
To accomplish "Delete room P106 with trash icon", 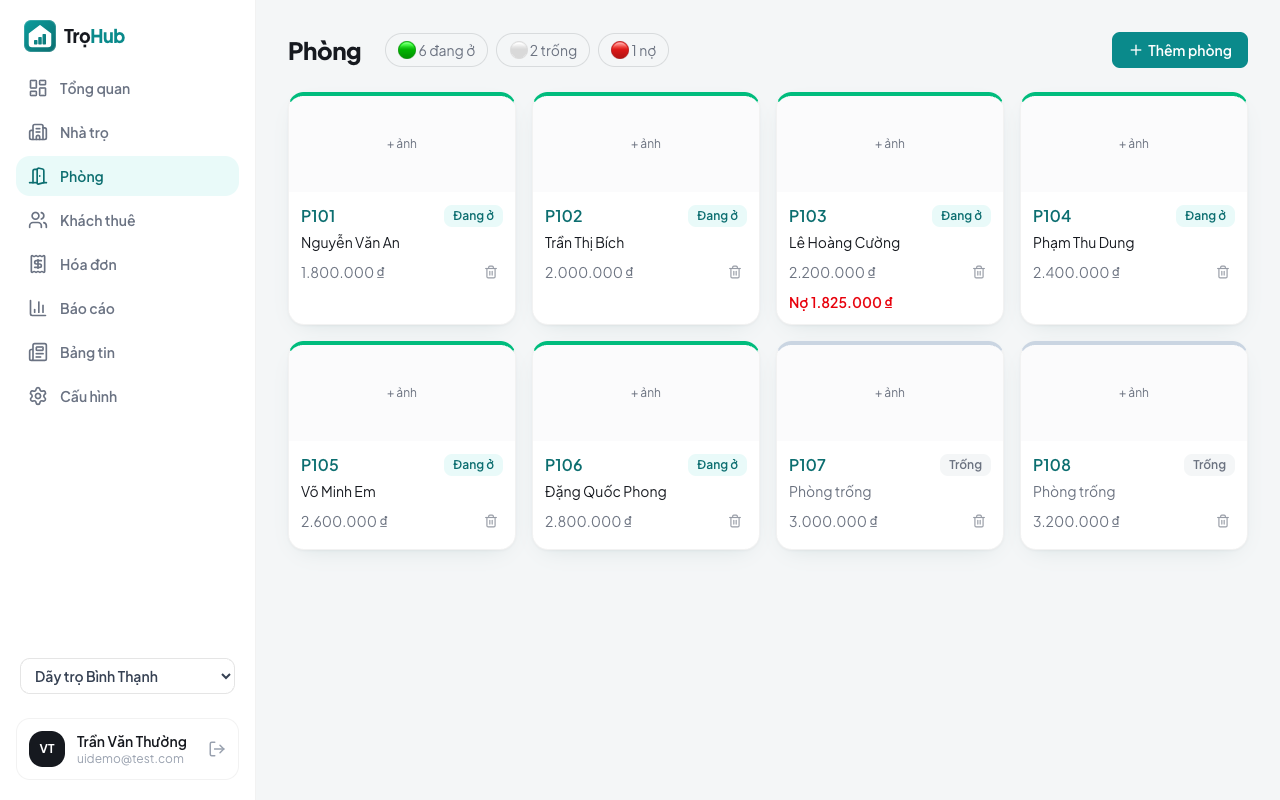I will [735, 521].
